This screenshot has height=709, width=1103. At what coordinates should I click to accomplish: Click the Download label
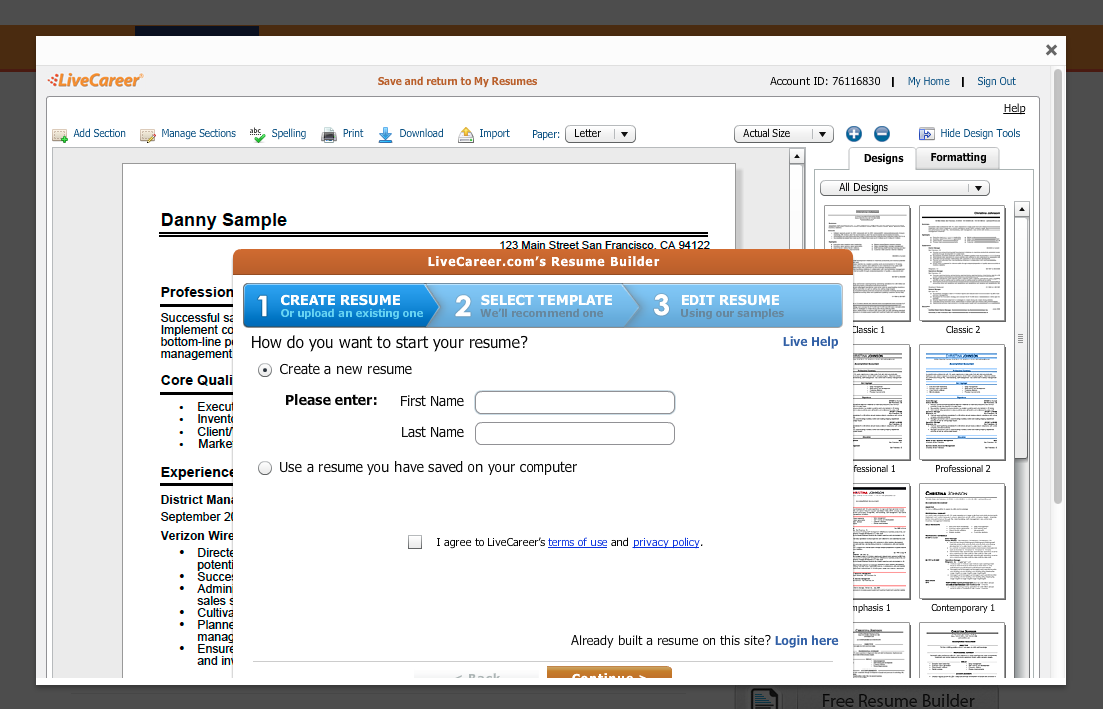[421, 134]
